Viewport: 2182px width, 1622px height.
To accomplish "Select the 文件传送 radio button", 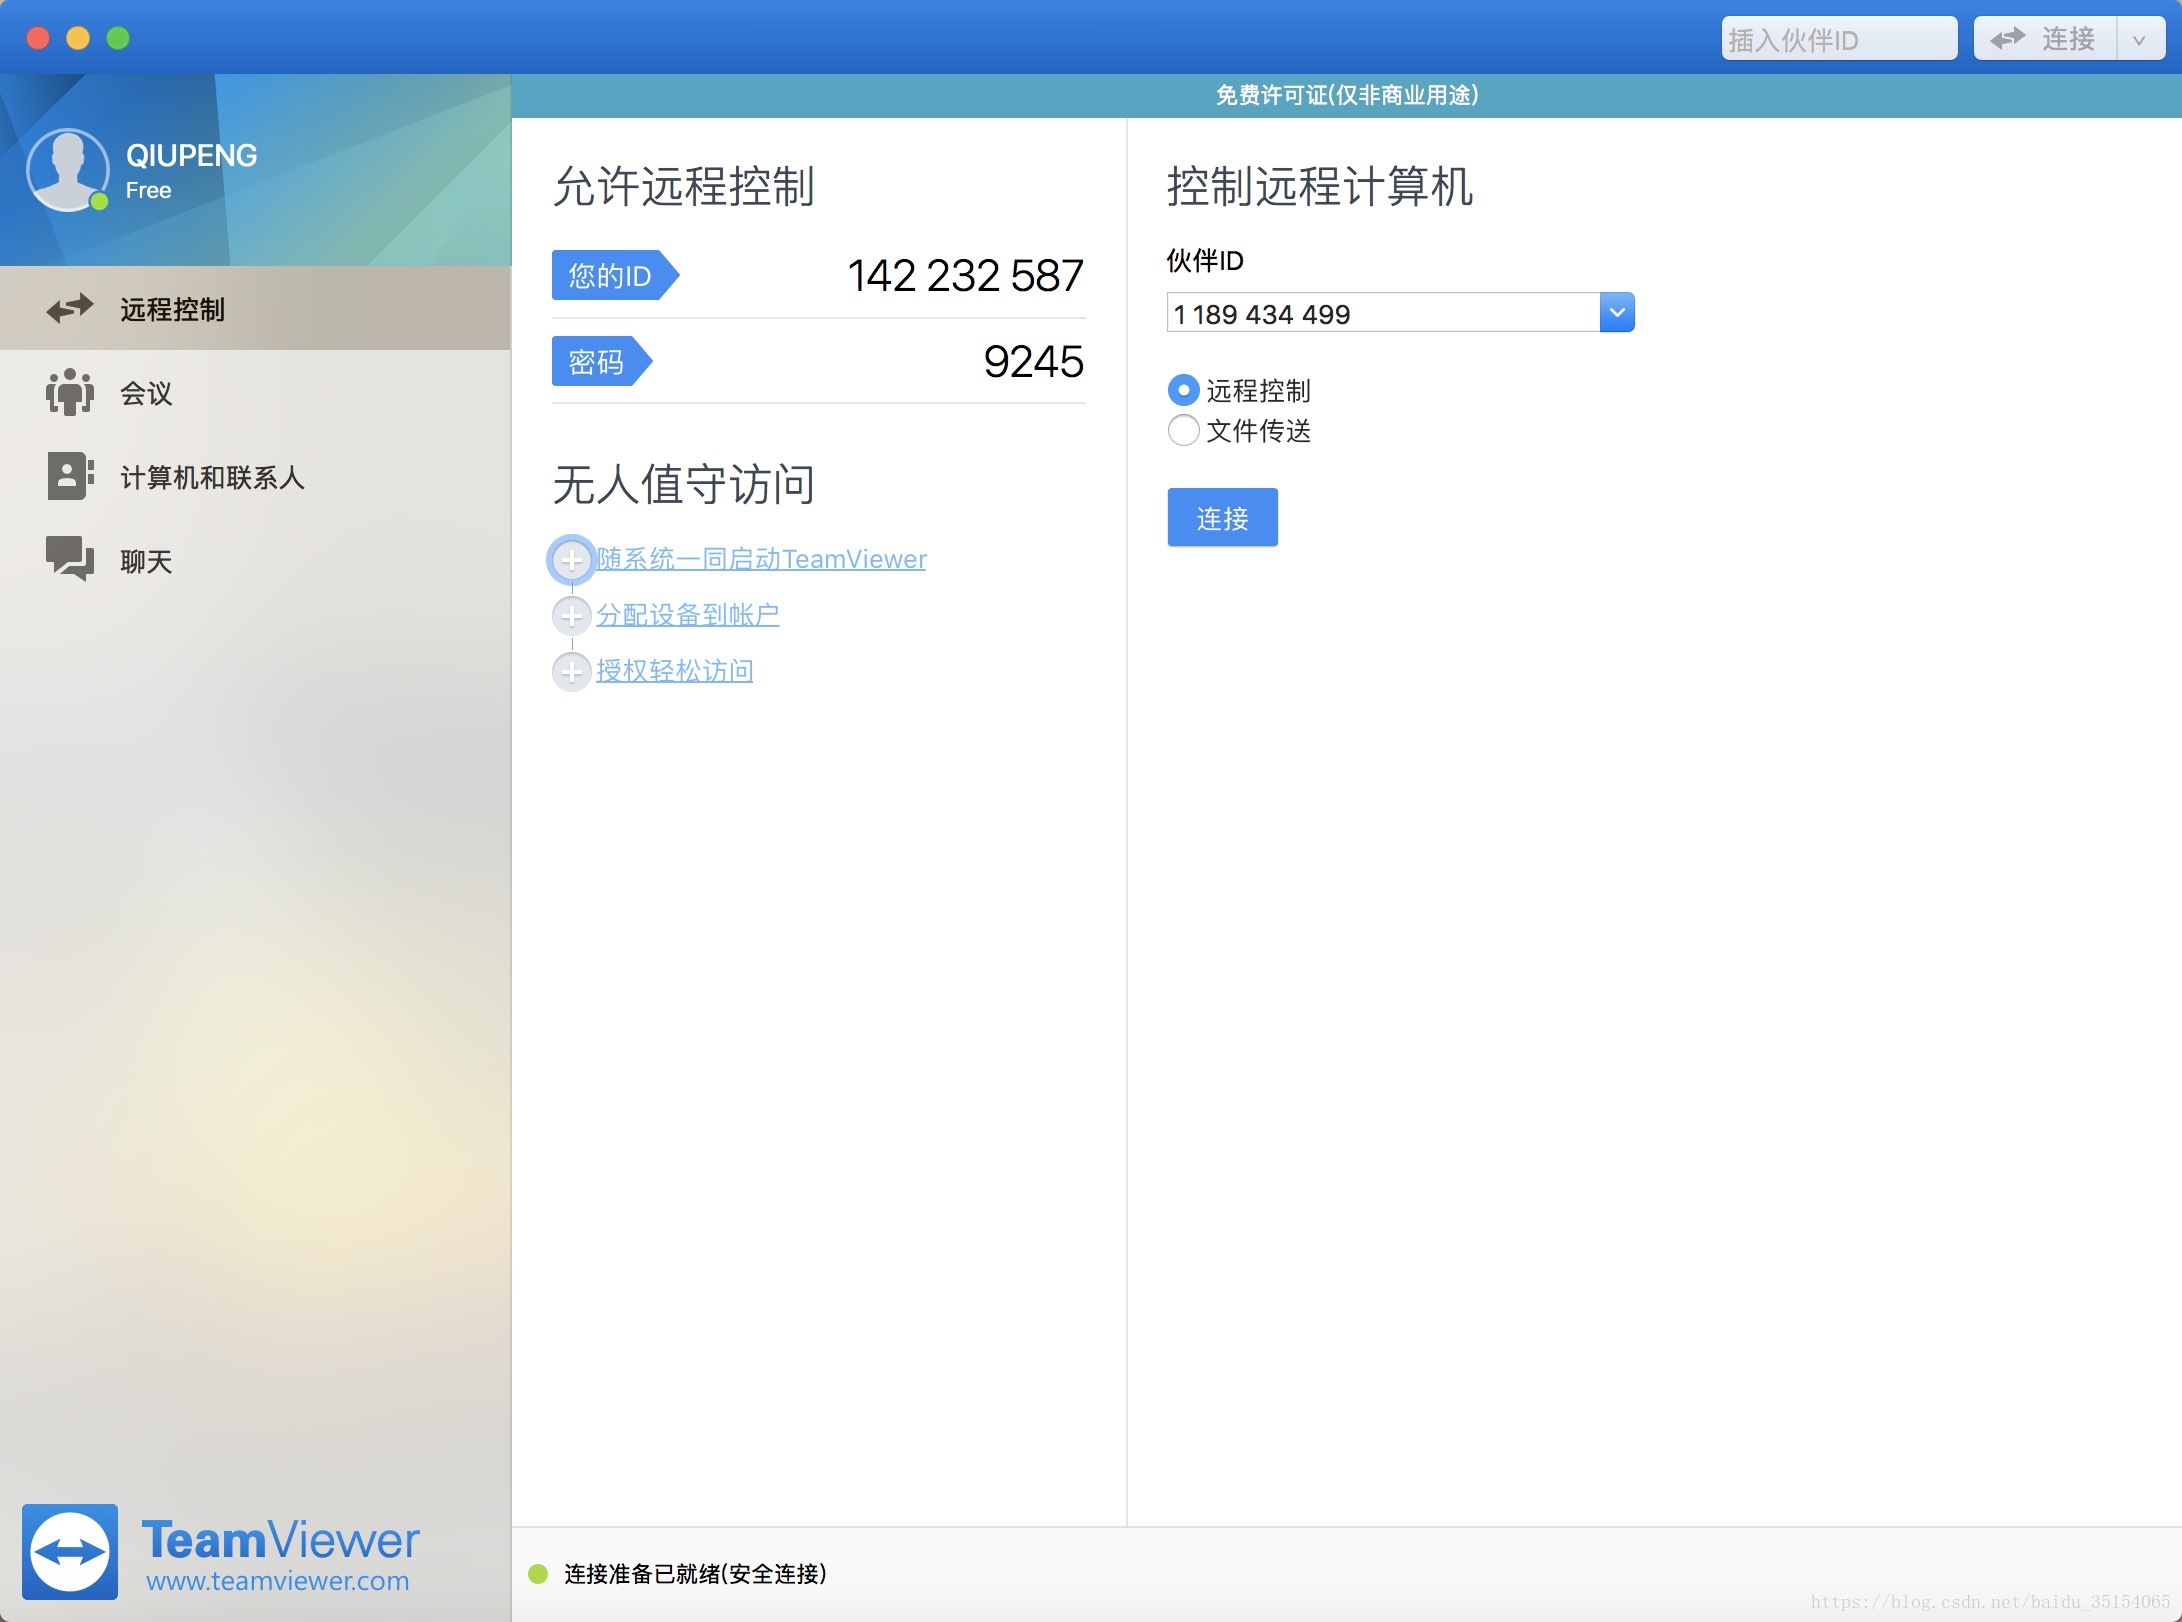I will [x=1183, y=431].
